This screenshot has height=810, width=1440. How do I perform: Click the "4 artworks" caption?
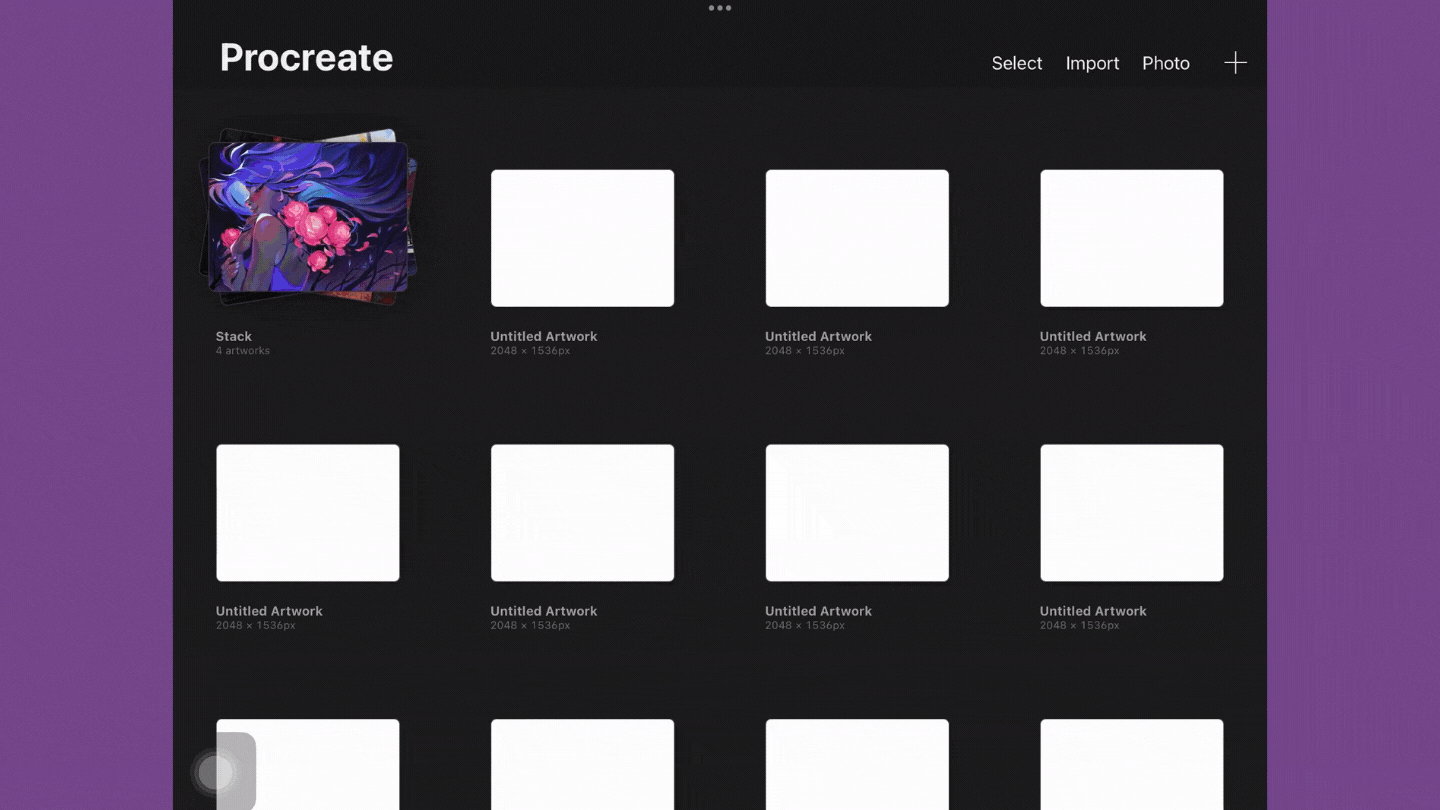pos(243,351)
